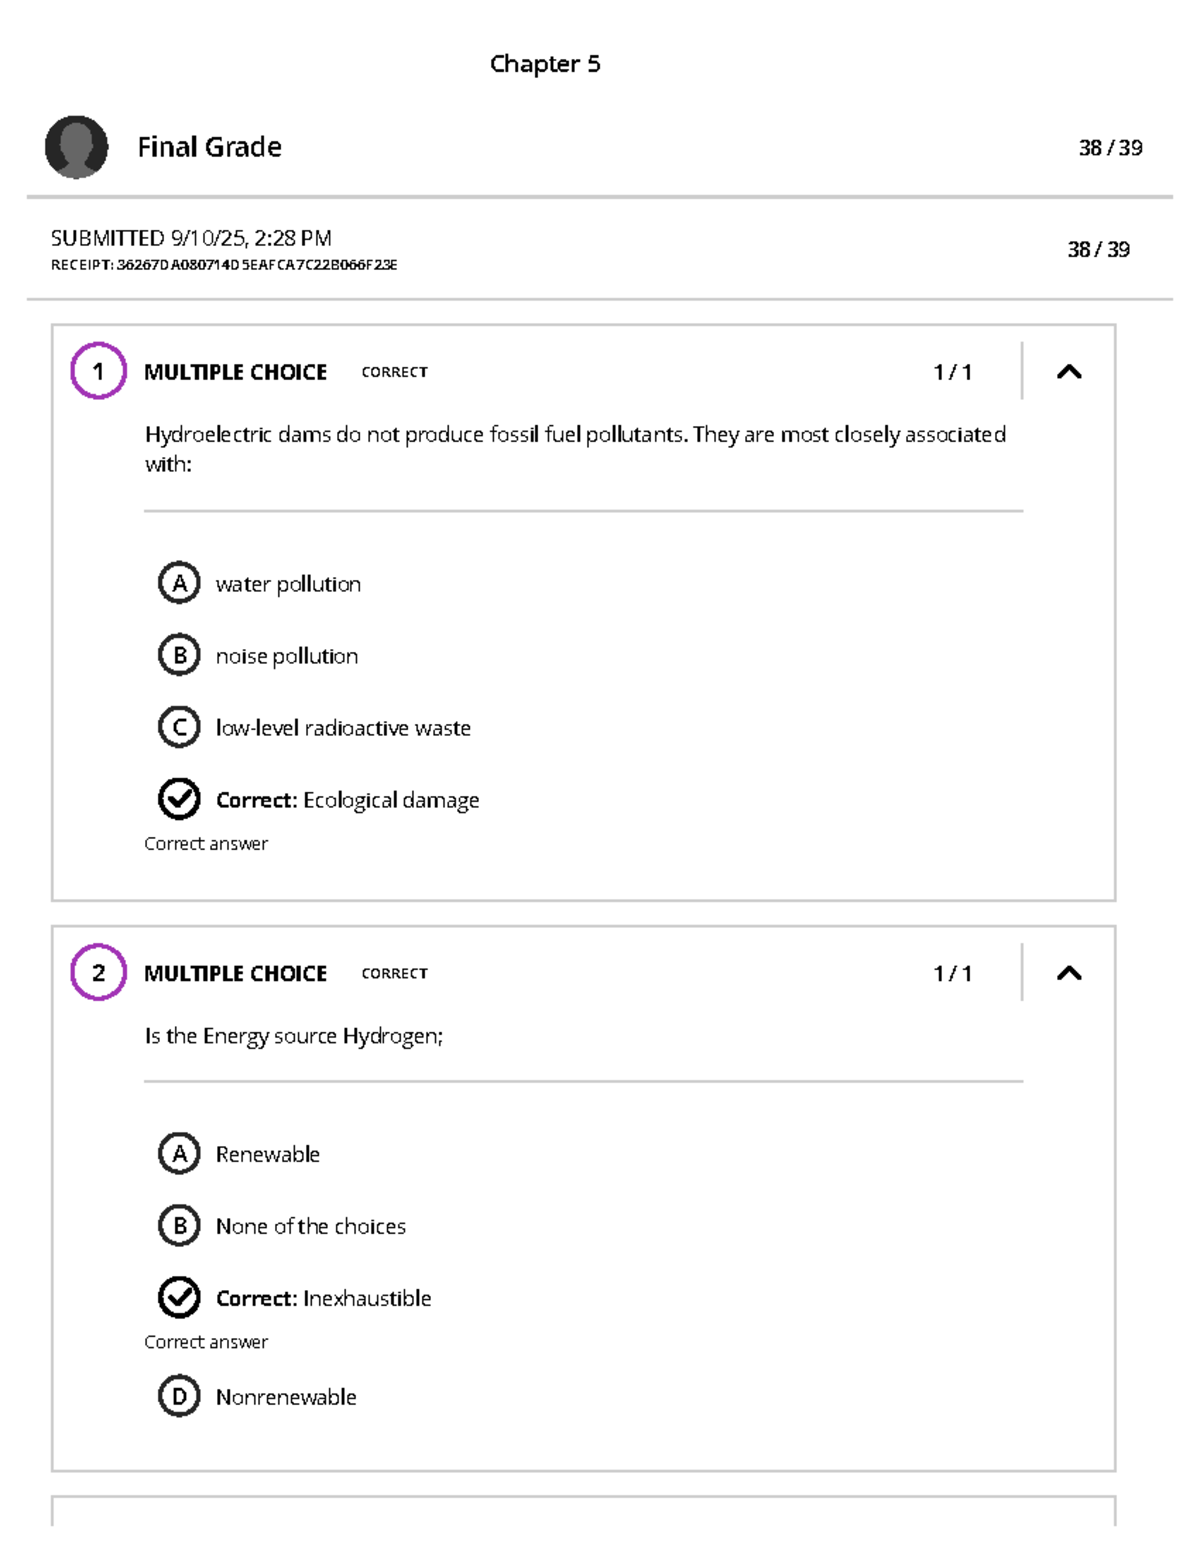Select option A water pollution
Screen dimensions: 1200x1553
pyautogui.click(x=179, y=583)
